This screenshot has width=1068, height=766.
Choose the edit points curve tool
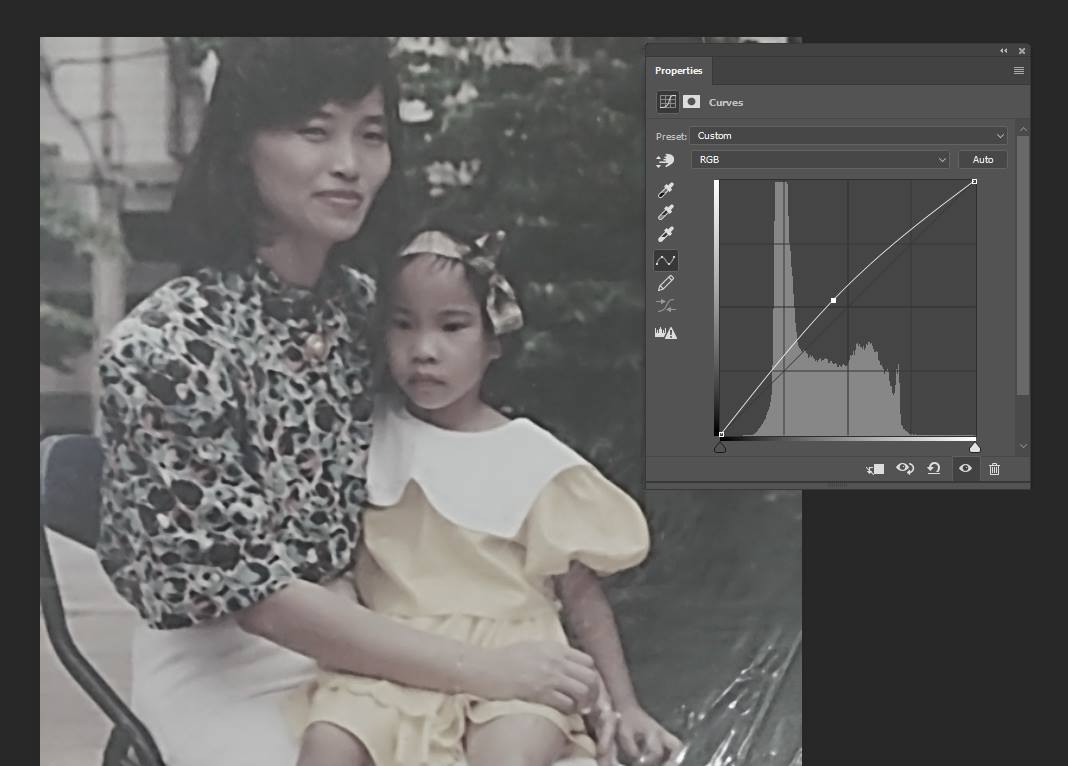(665, 260)
